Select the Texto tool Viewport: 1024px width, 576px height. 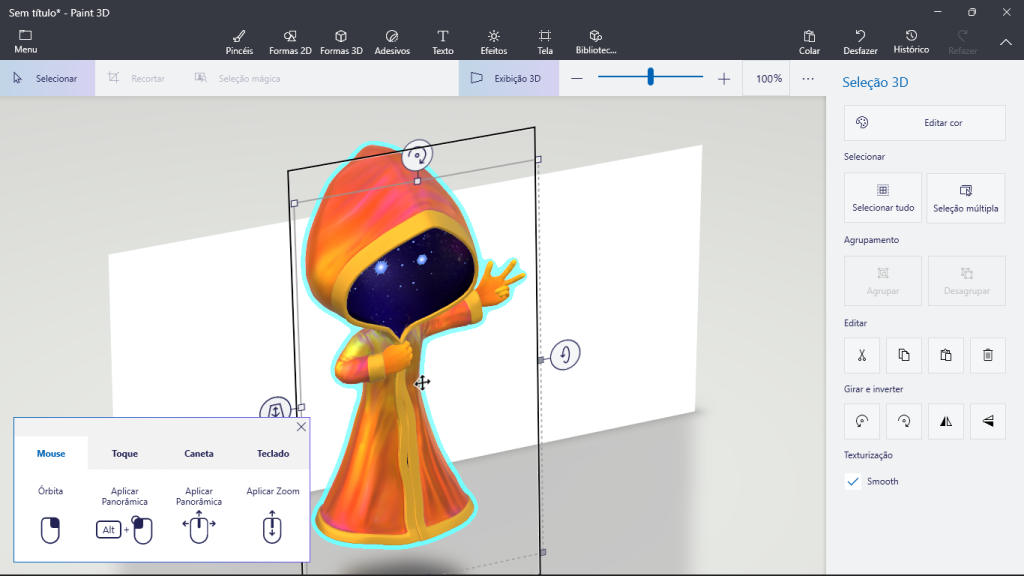point(443,40)
